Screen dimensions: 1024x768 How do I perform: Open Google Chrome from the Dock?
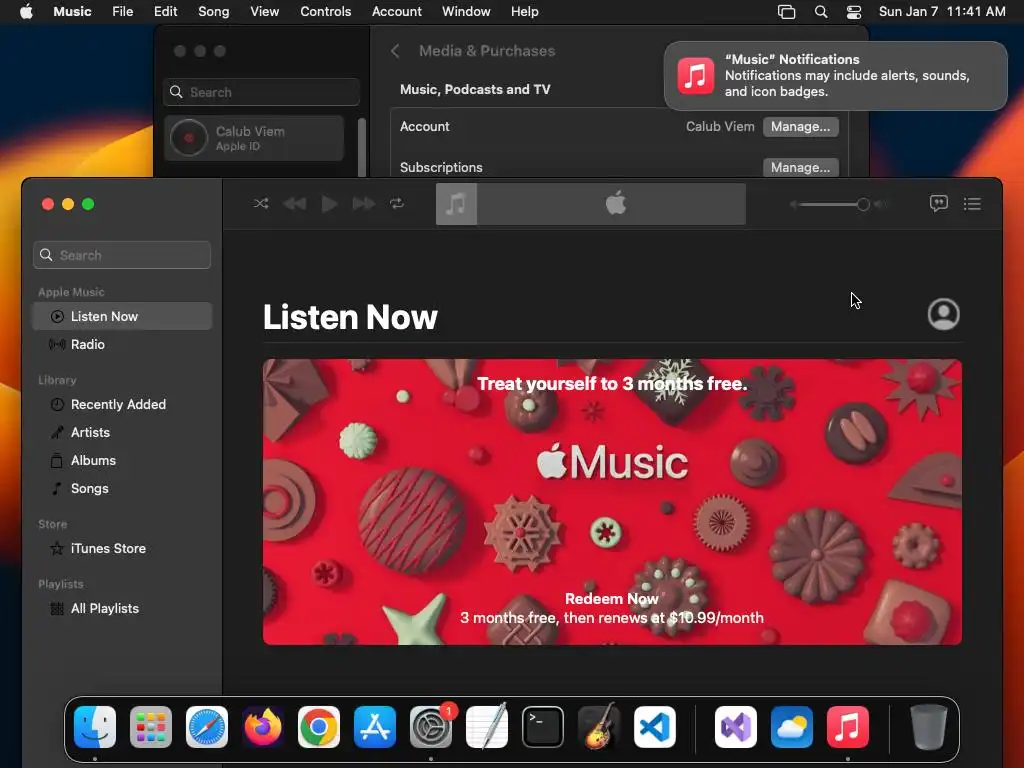tap(319, 727)
